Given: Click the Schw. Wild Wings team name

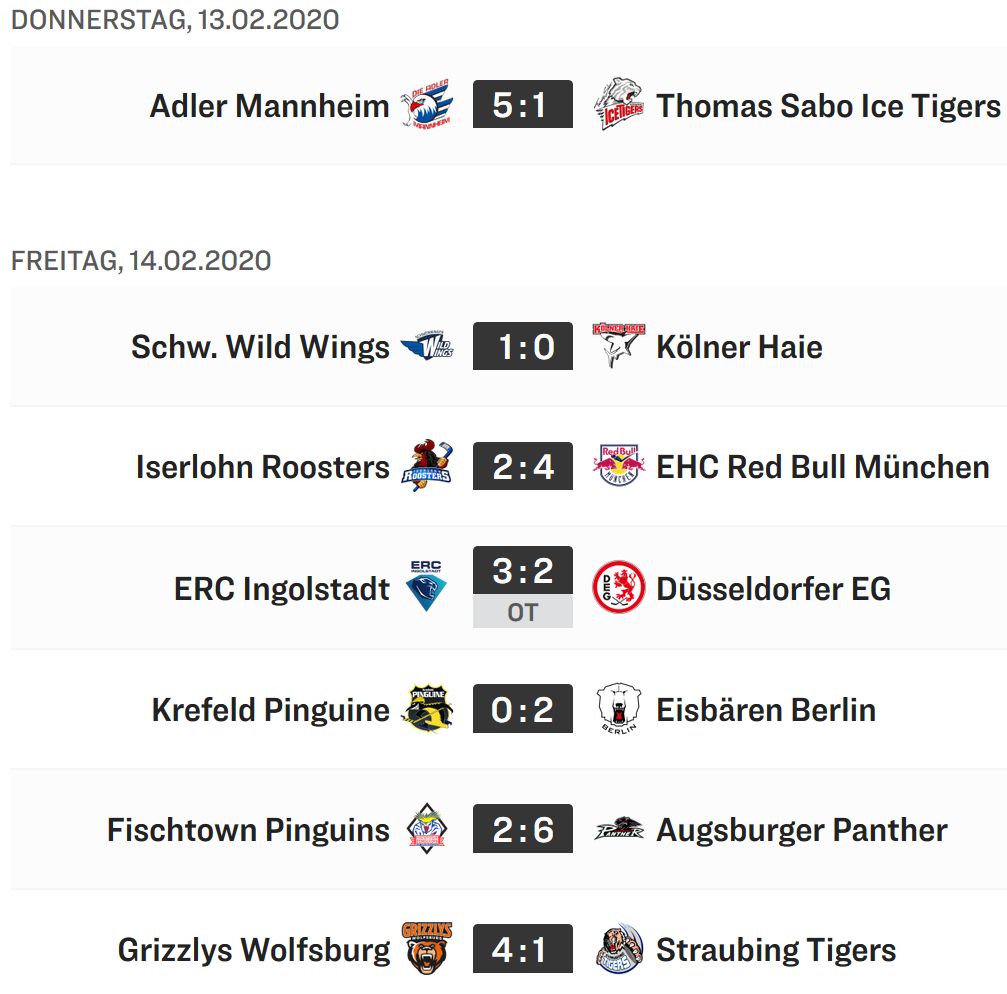Looking at the screenshot, I should click(260, 347).
